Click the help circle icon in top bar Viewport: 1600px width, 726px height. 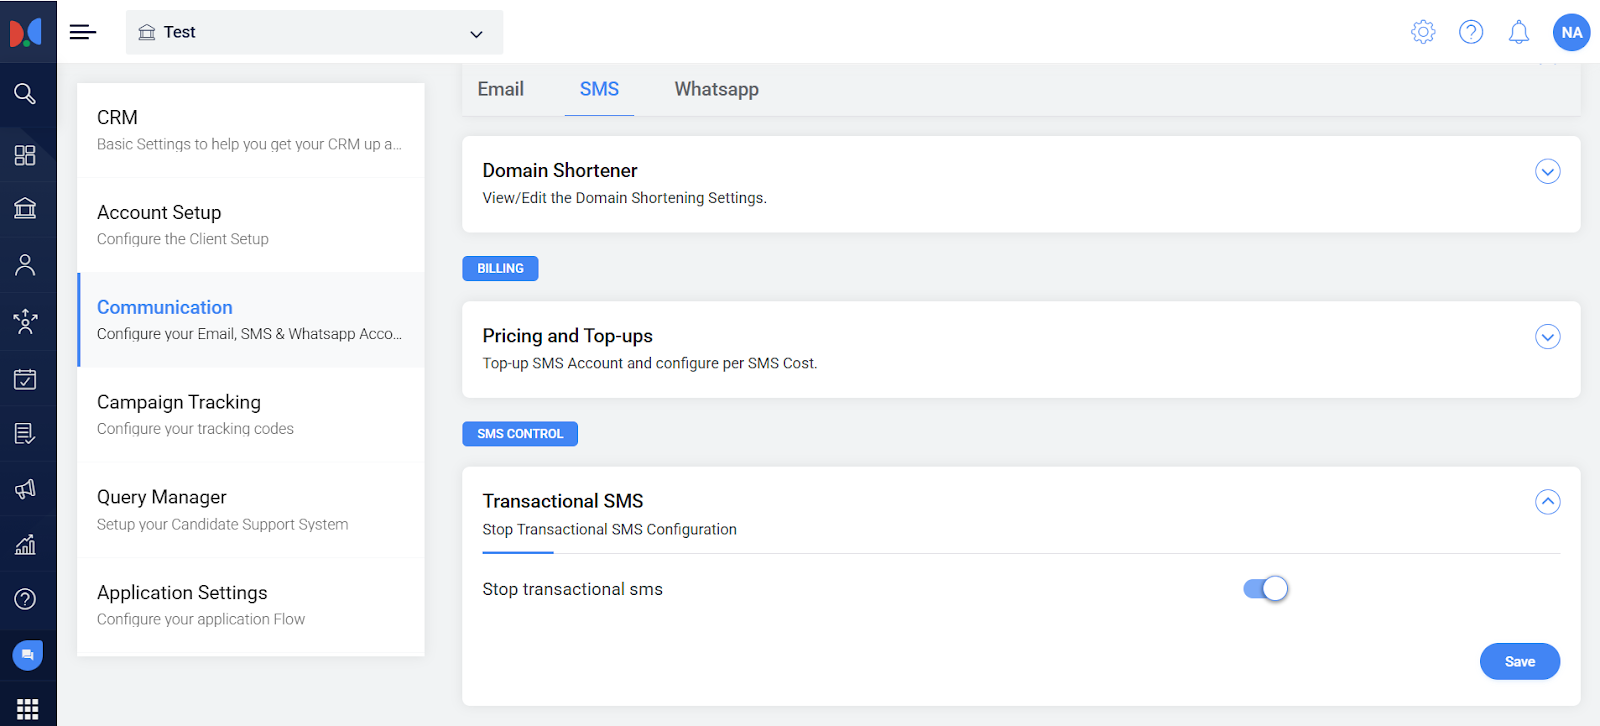point(1471,32)
